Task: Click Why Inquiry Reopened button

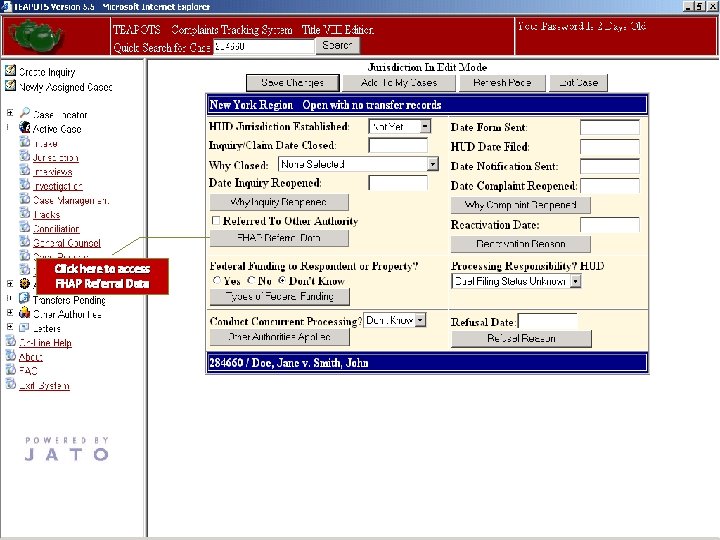Action: pos(279,202)
